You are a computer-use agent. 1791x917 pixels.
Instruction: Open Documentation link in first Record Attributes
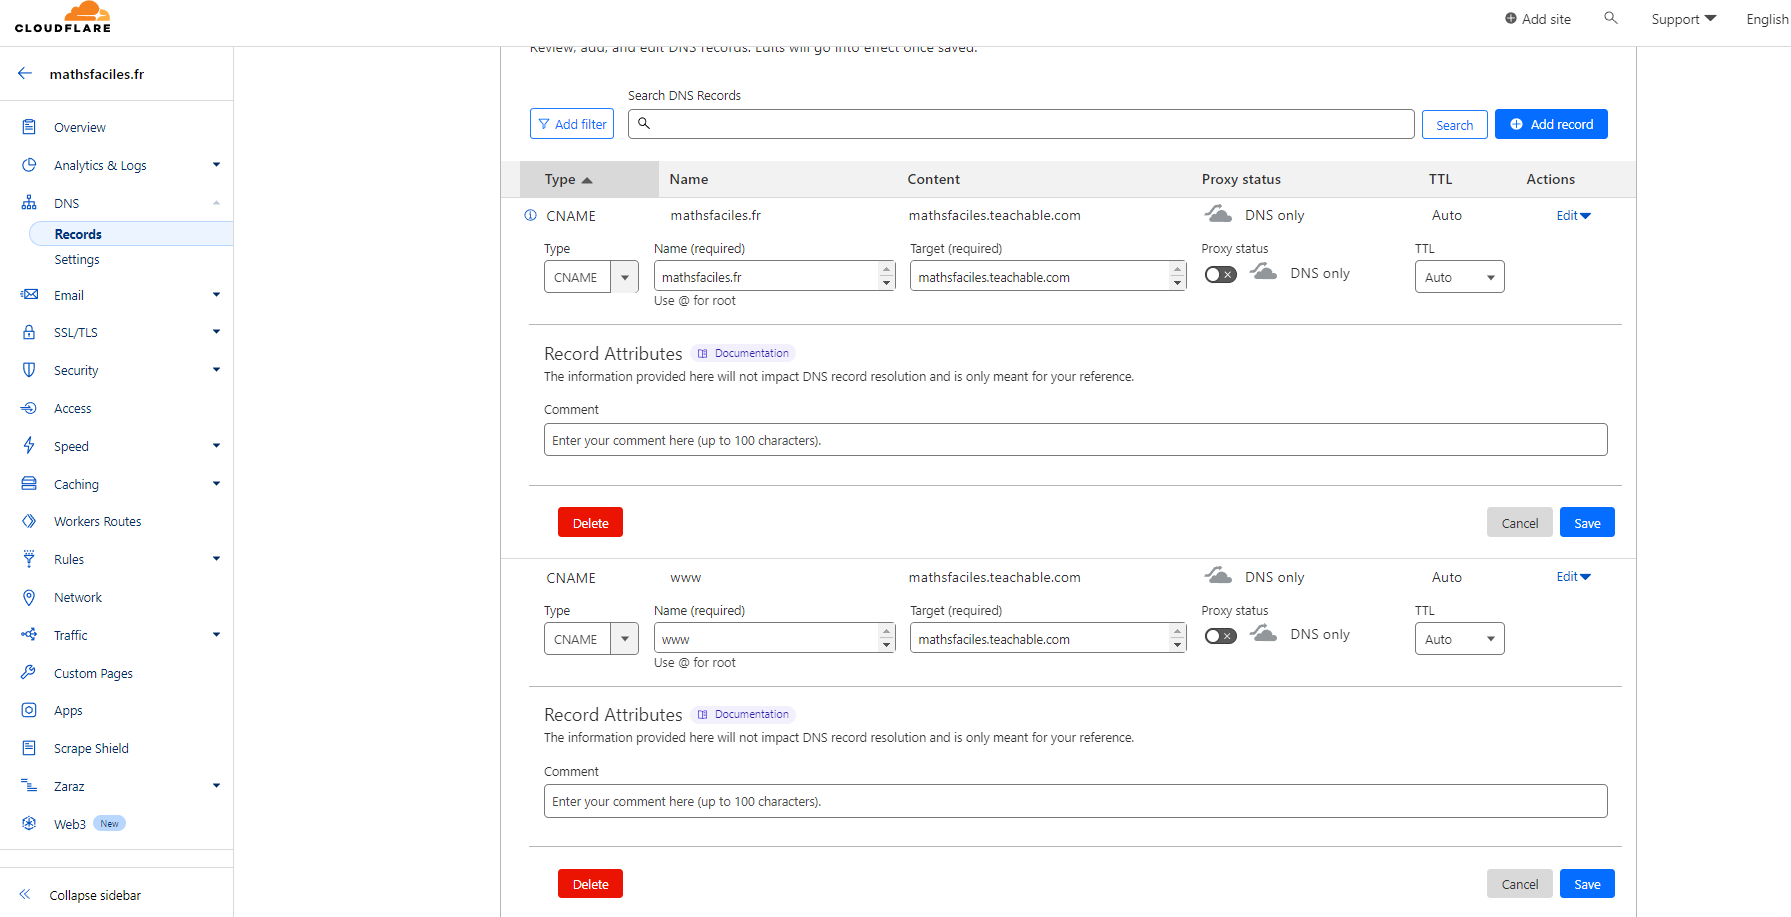point(744,353)
